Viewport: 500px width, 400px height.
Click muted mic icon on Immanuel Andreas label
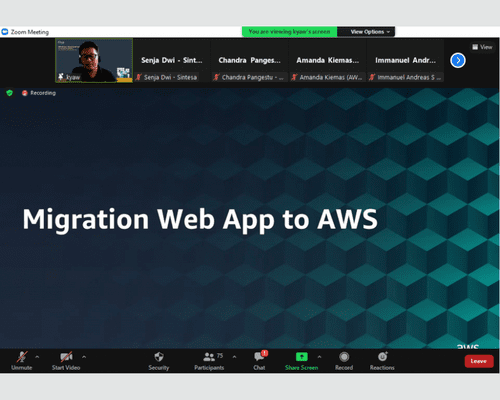(x=372, y=77)
